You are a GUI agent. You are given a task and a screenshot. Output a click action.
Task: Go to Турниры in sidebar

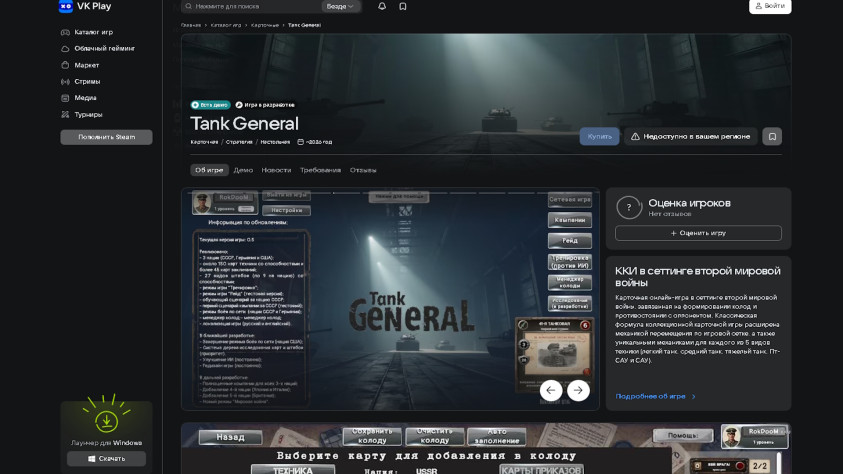tap(88, 114)
